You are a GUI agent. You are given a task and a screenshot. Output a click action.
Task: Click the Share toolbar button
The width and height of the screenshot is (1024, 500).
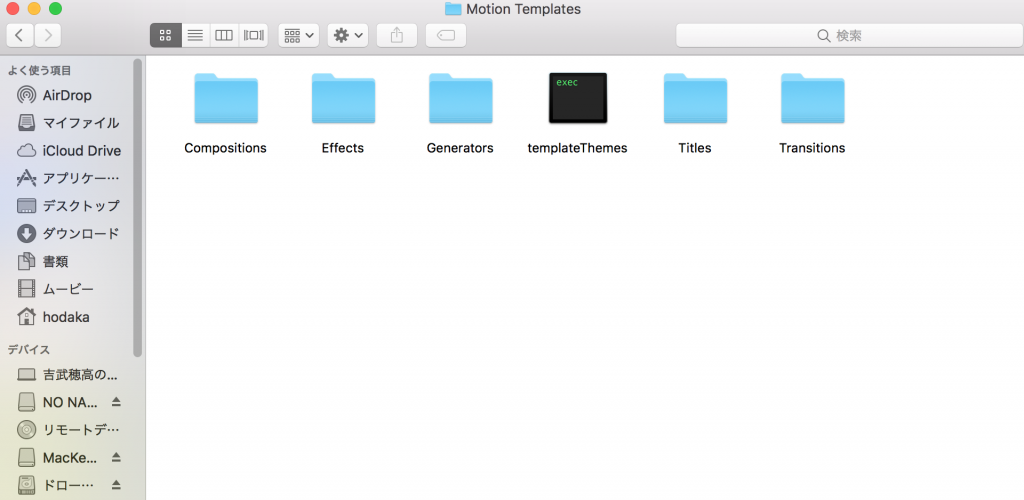coord(397,35)
